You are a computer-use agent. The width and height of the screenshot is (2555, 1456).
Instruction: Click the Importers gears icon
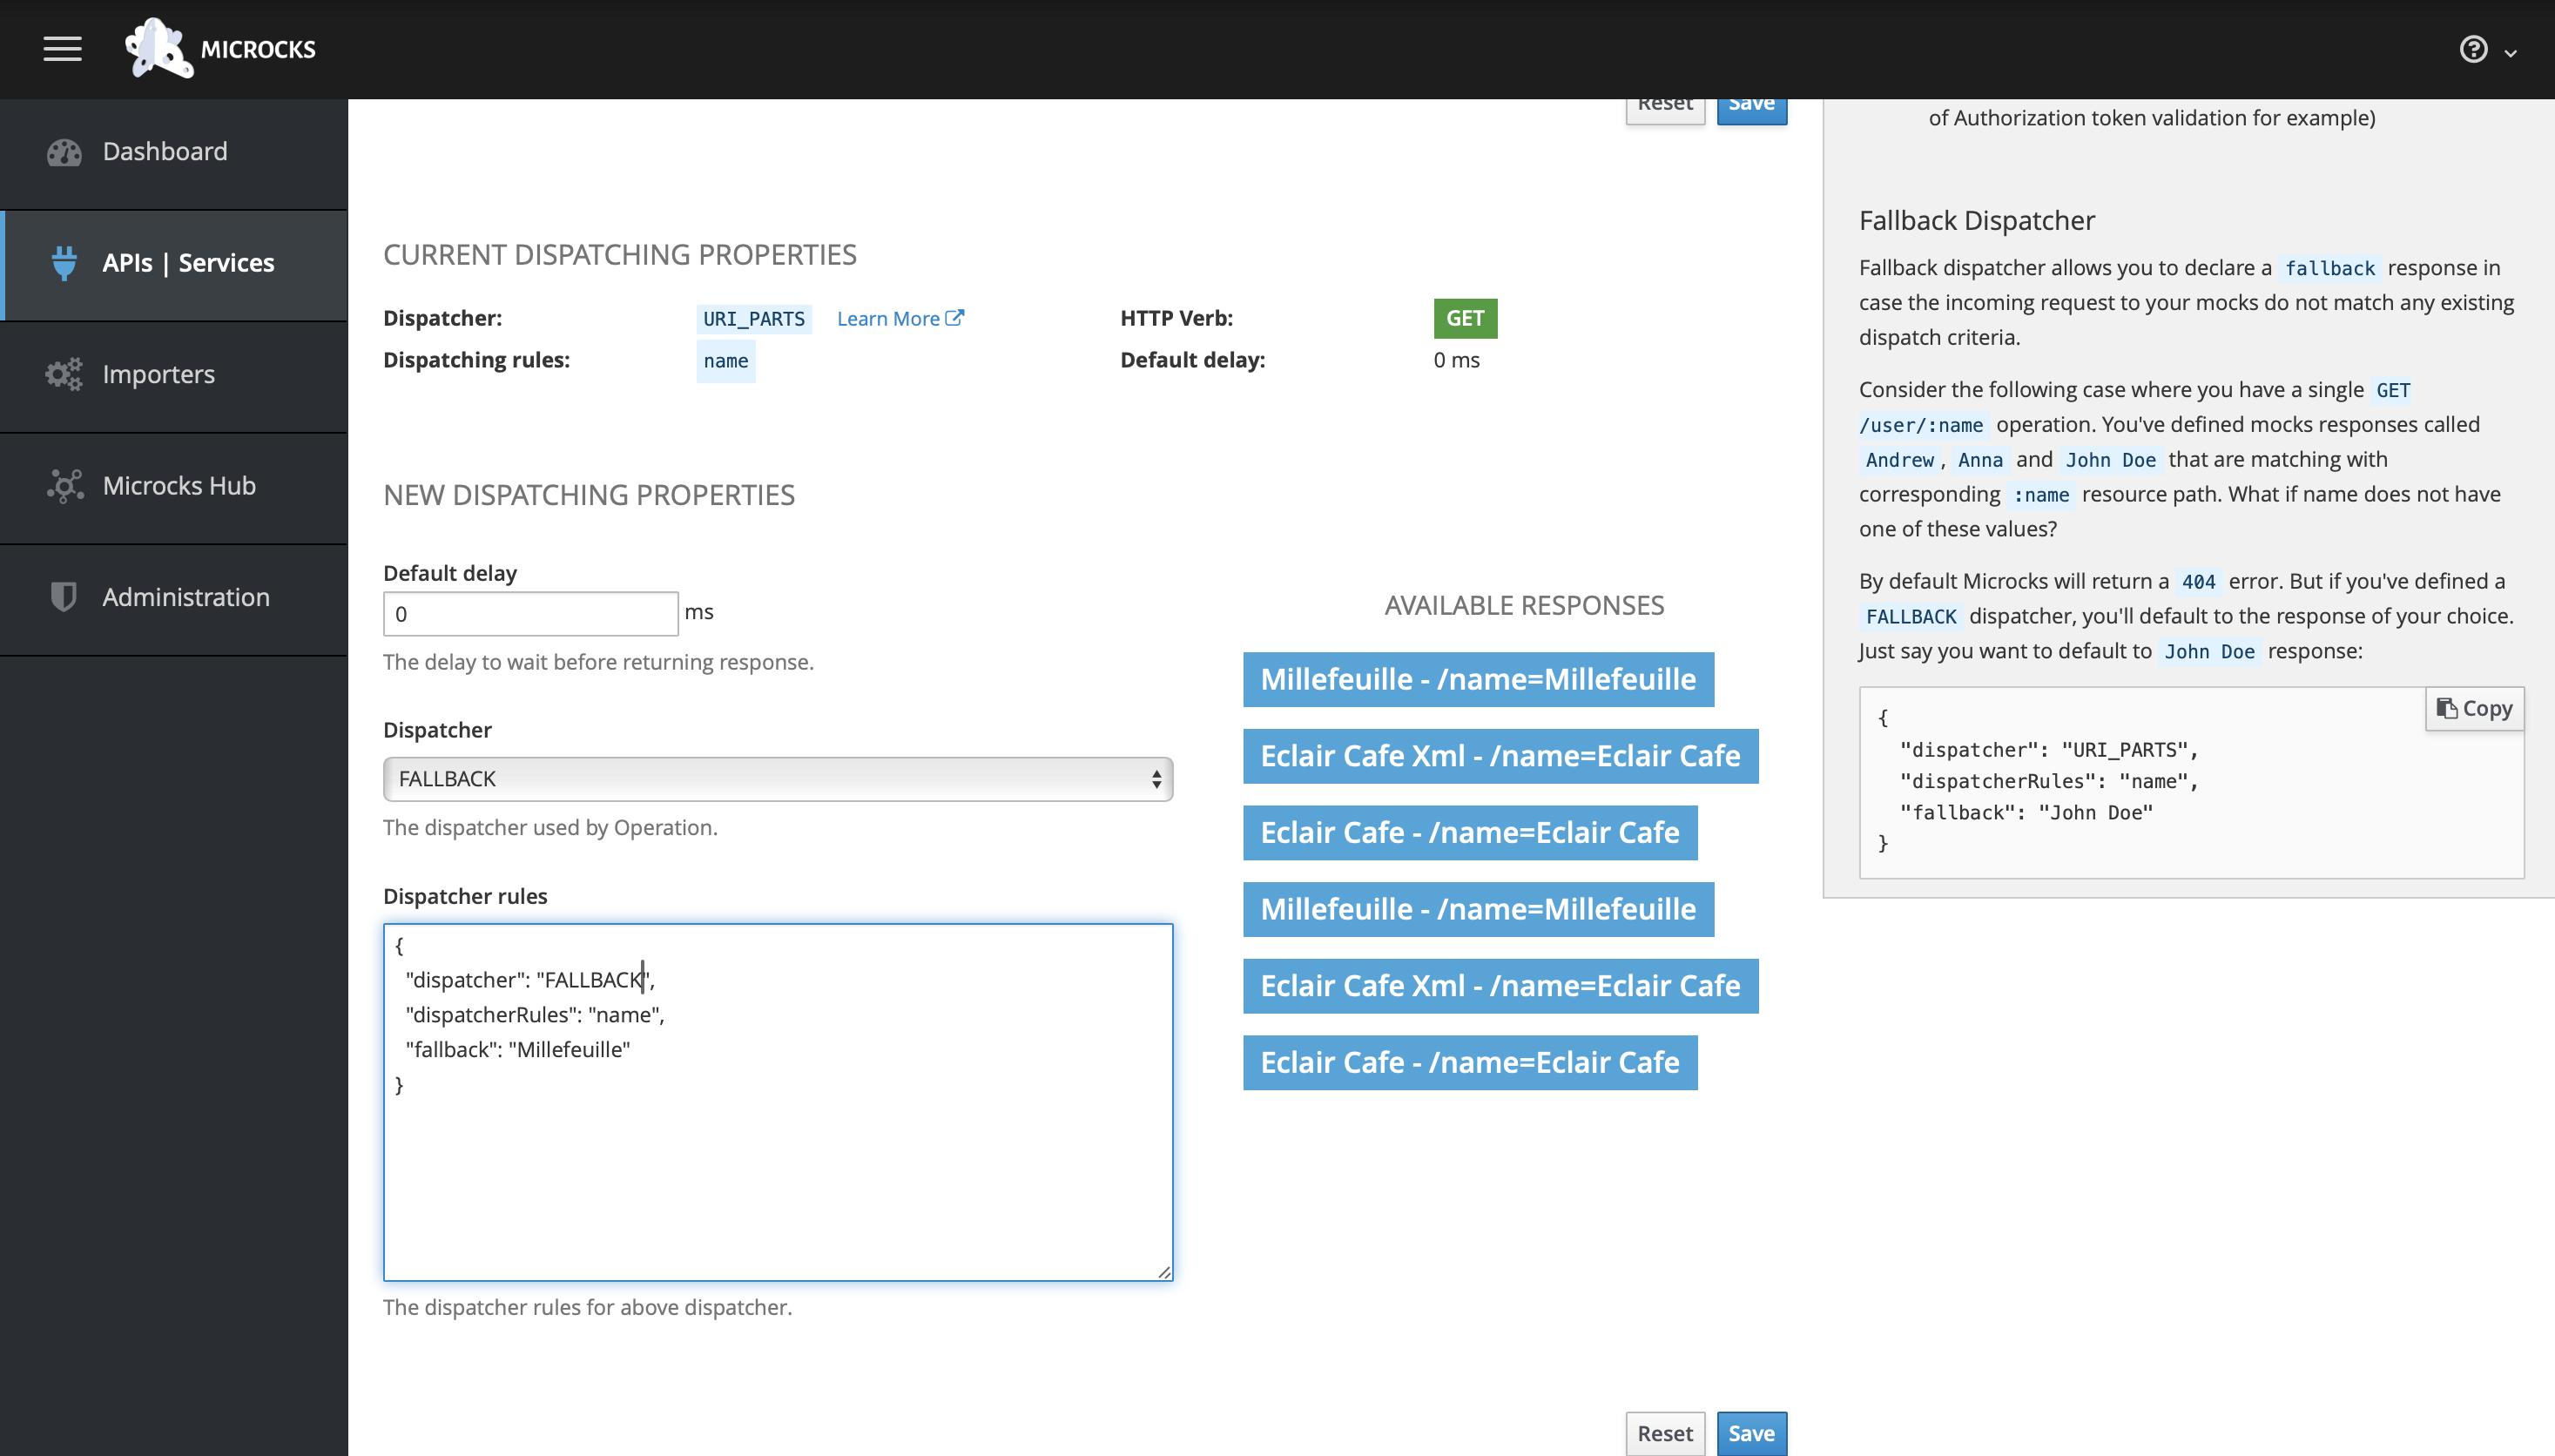(64, 374)
